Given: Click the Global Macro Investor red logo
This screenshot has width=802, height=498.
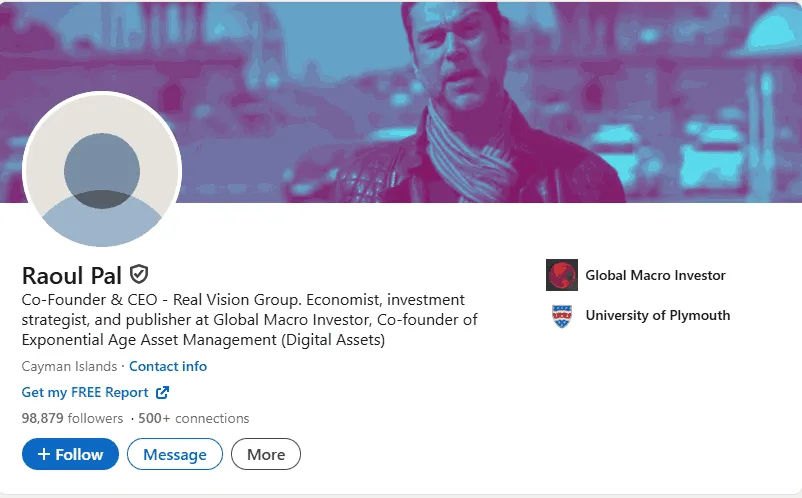Looking at the screenshot, I should 562,275.
